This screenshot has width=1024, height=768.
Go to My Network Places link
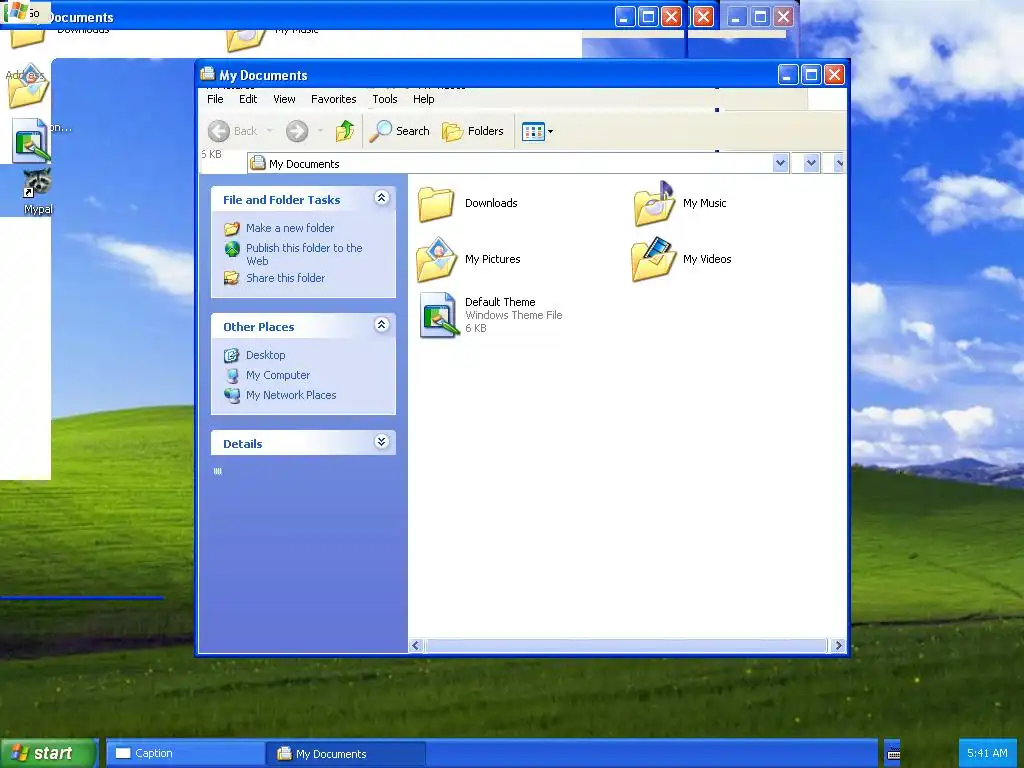pyautogui.click(x=291, y=395)
